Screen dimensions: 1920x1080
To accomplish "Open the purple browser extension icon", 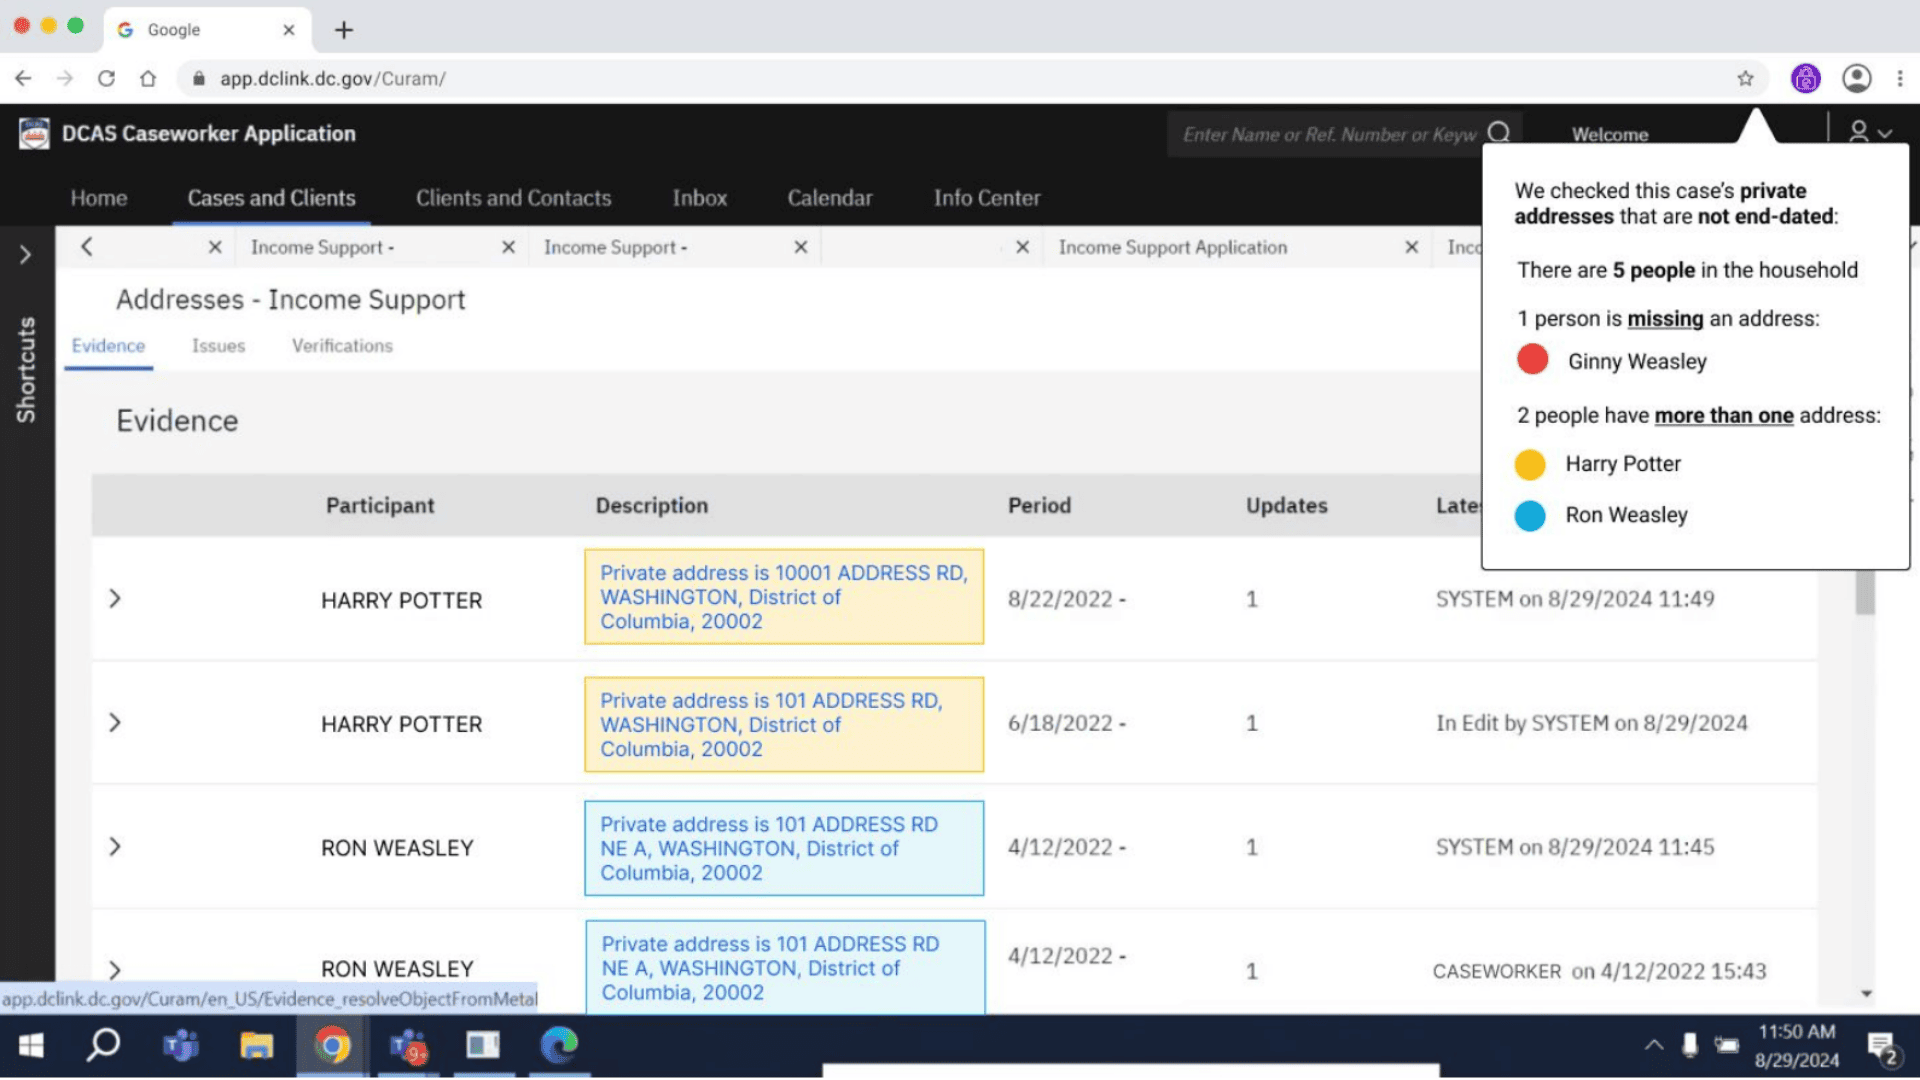I will click(x=1805, y=78).
